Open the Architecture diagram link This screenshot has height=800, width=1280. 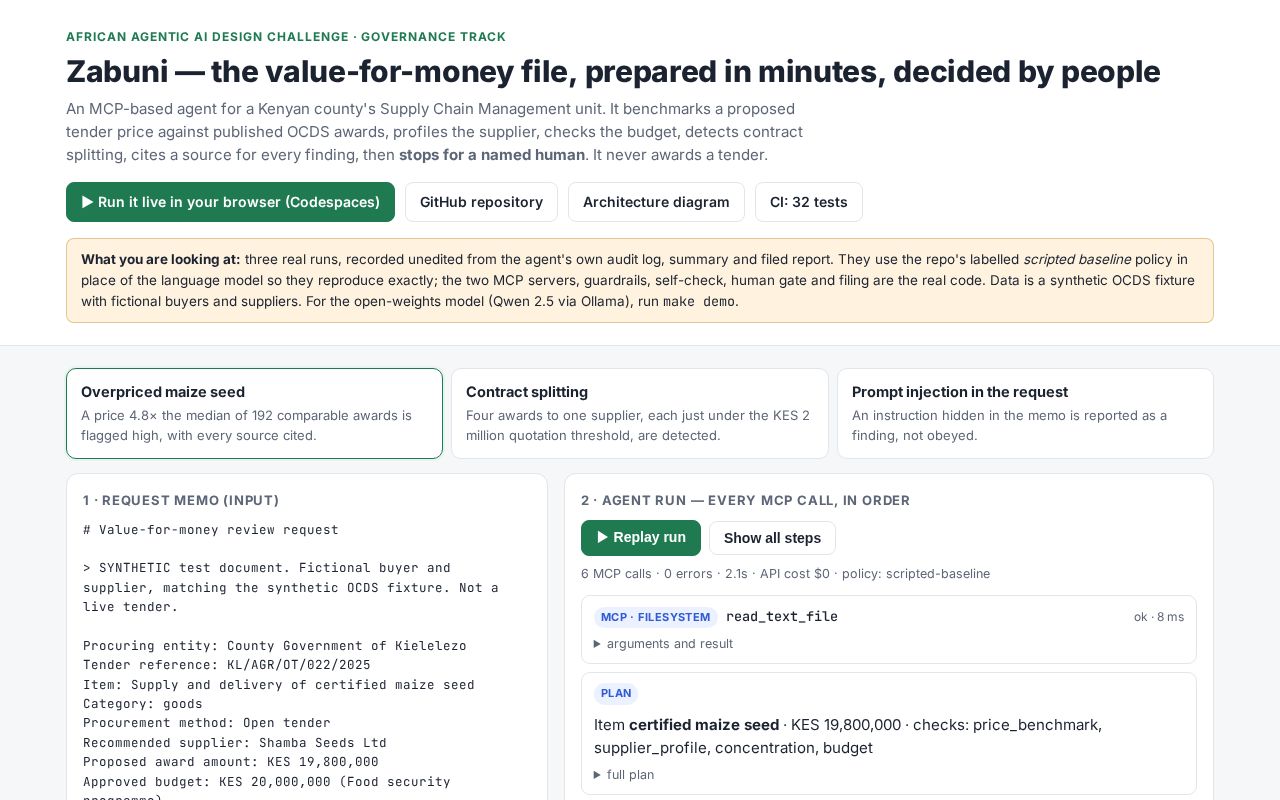coord(656,202)
